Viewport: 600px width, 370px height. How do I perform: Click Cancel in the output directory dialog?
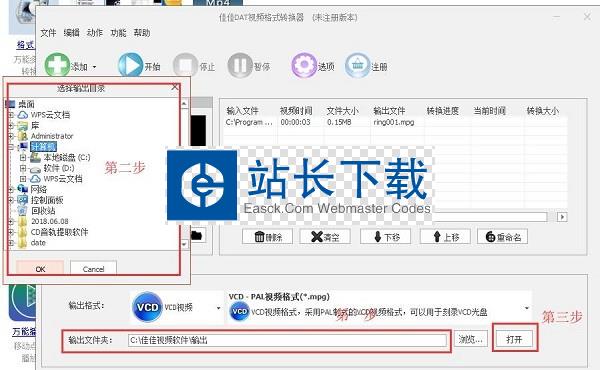pos(93,269)
